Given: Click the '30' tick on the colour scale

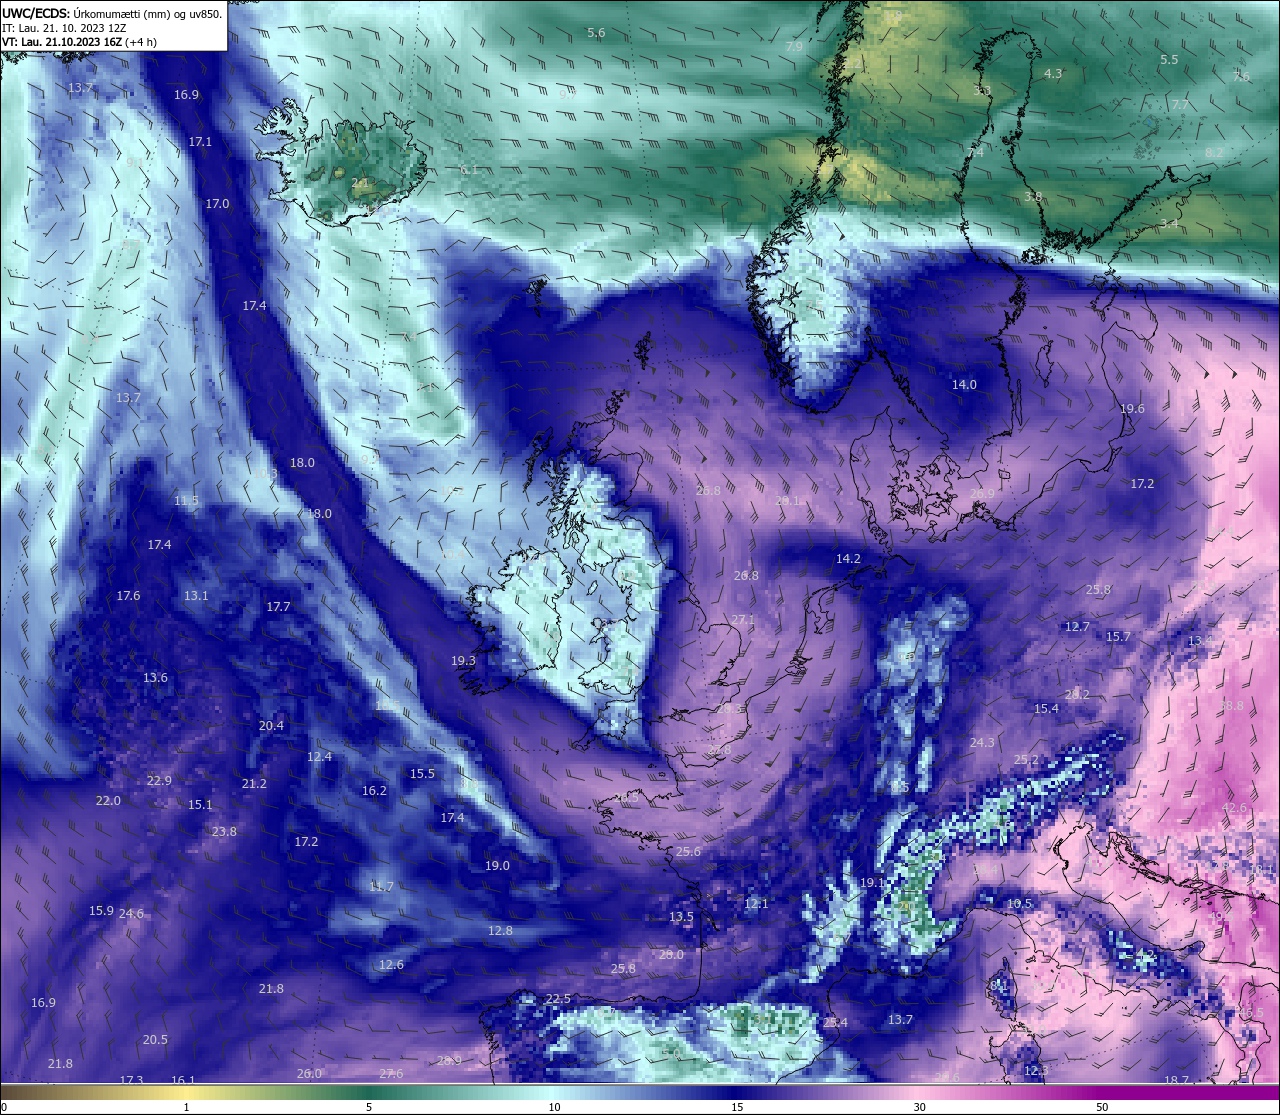Looking at the screenshot, I should pos(919,1107).
